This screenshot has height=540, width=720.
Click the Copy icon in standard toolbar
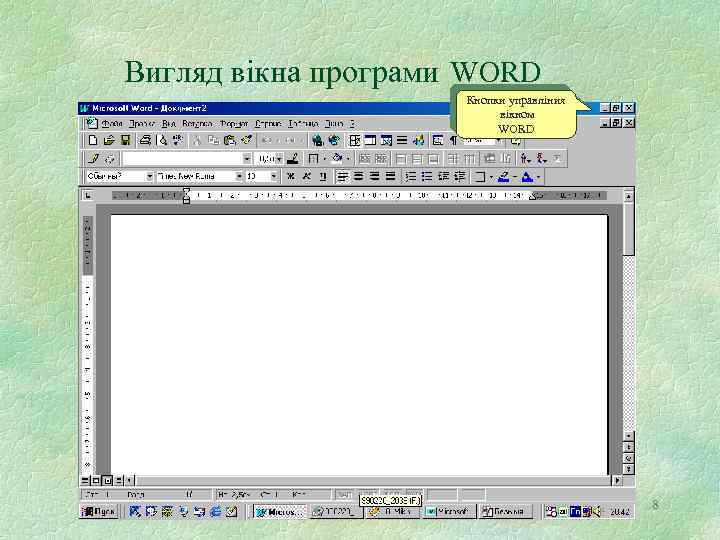(x=213, y=140)
